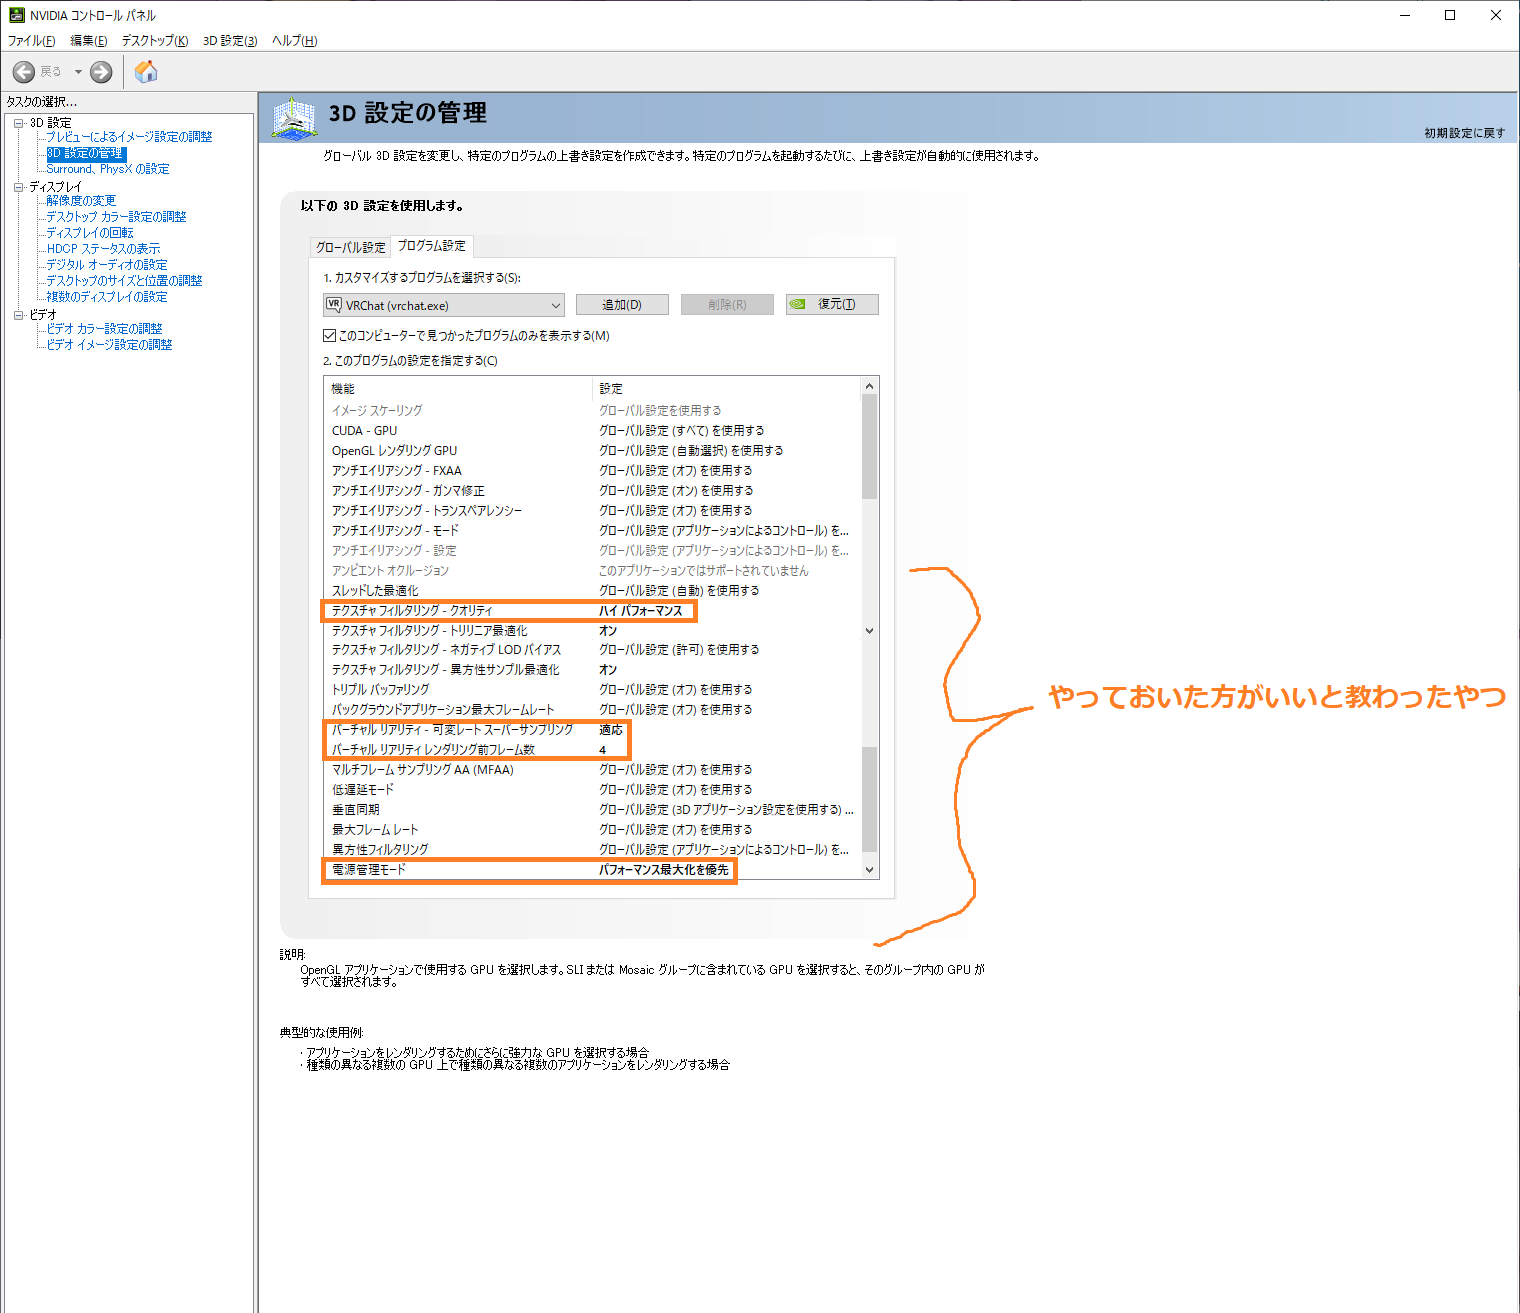
Task: Open the 3D 設定(3) menu
Action: coord(230,41)
